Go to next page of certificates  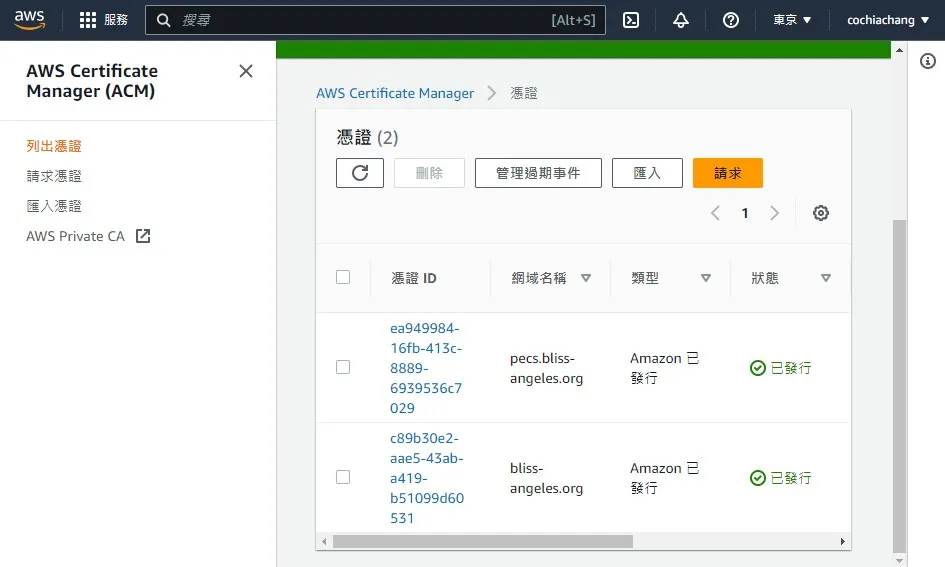(774, 213)
